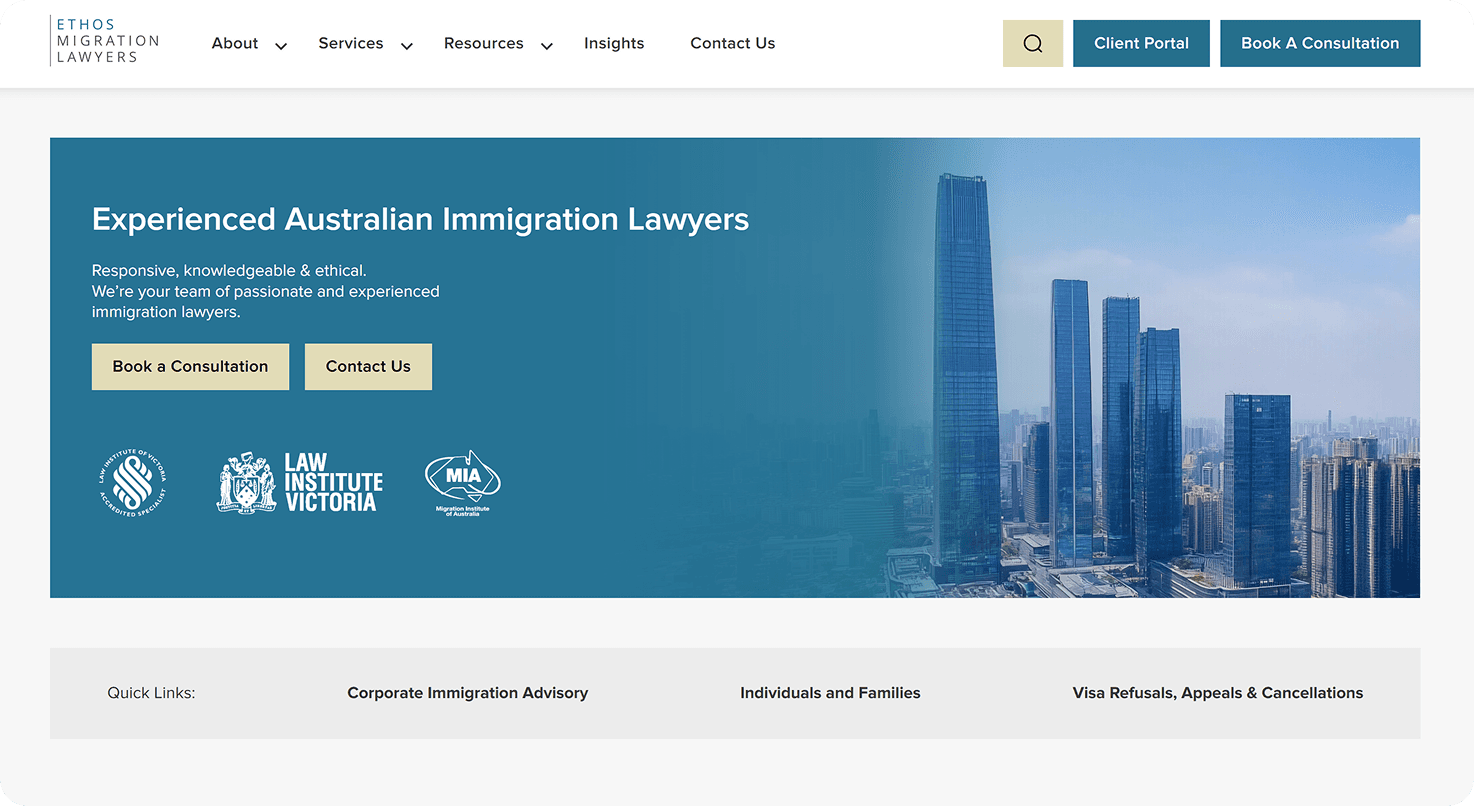Expand the Resources menu chevron

click(x=547, y=45)
